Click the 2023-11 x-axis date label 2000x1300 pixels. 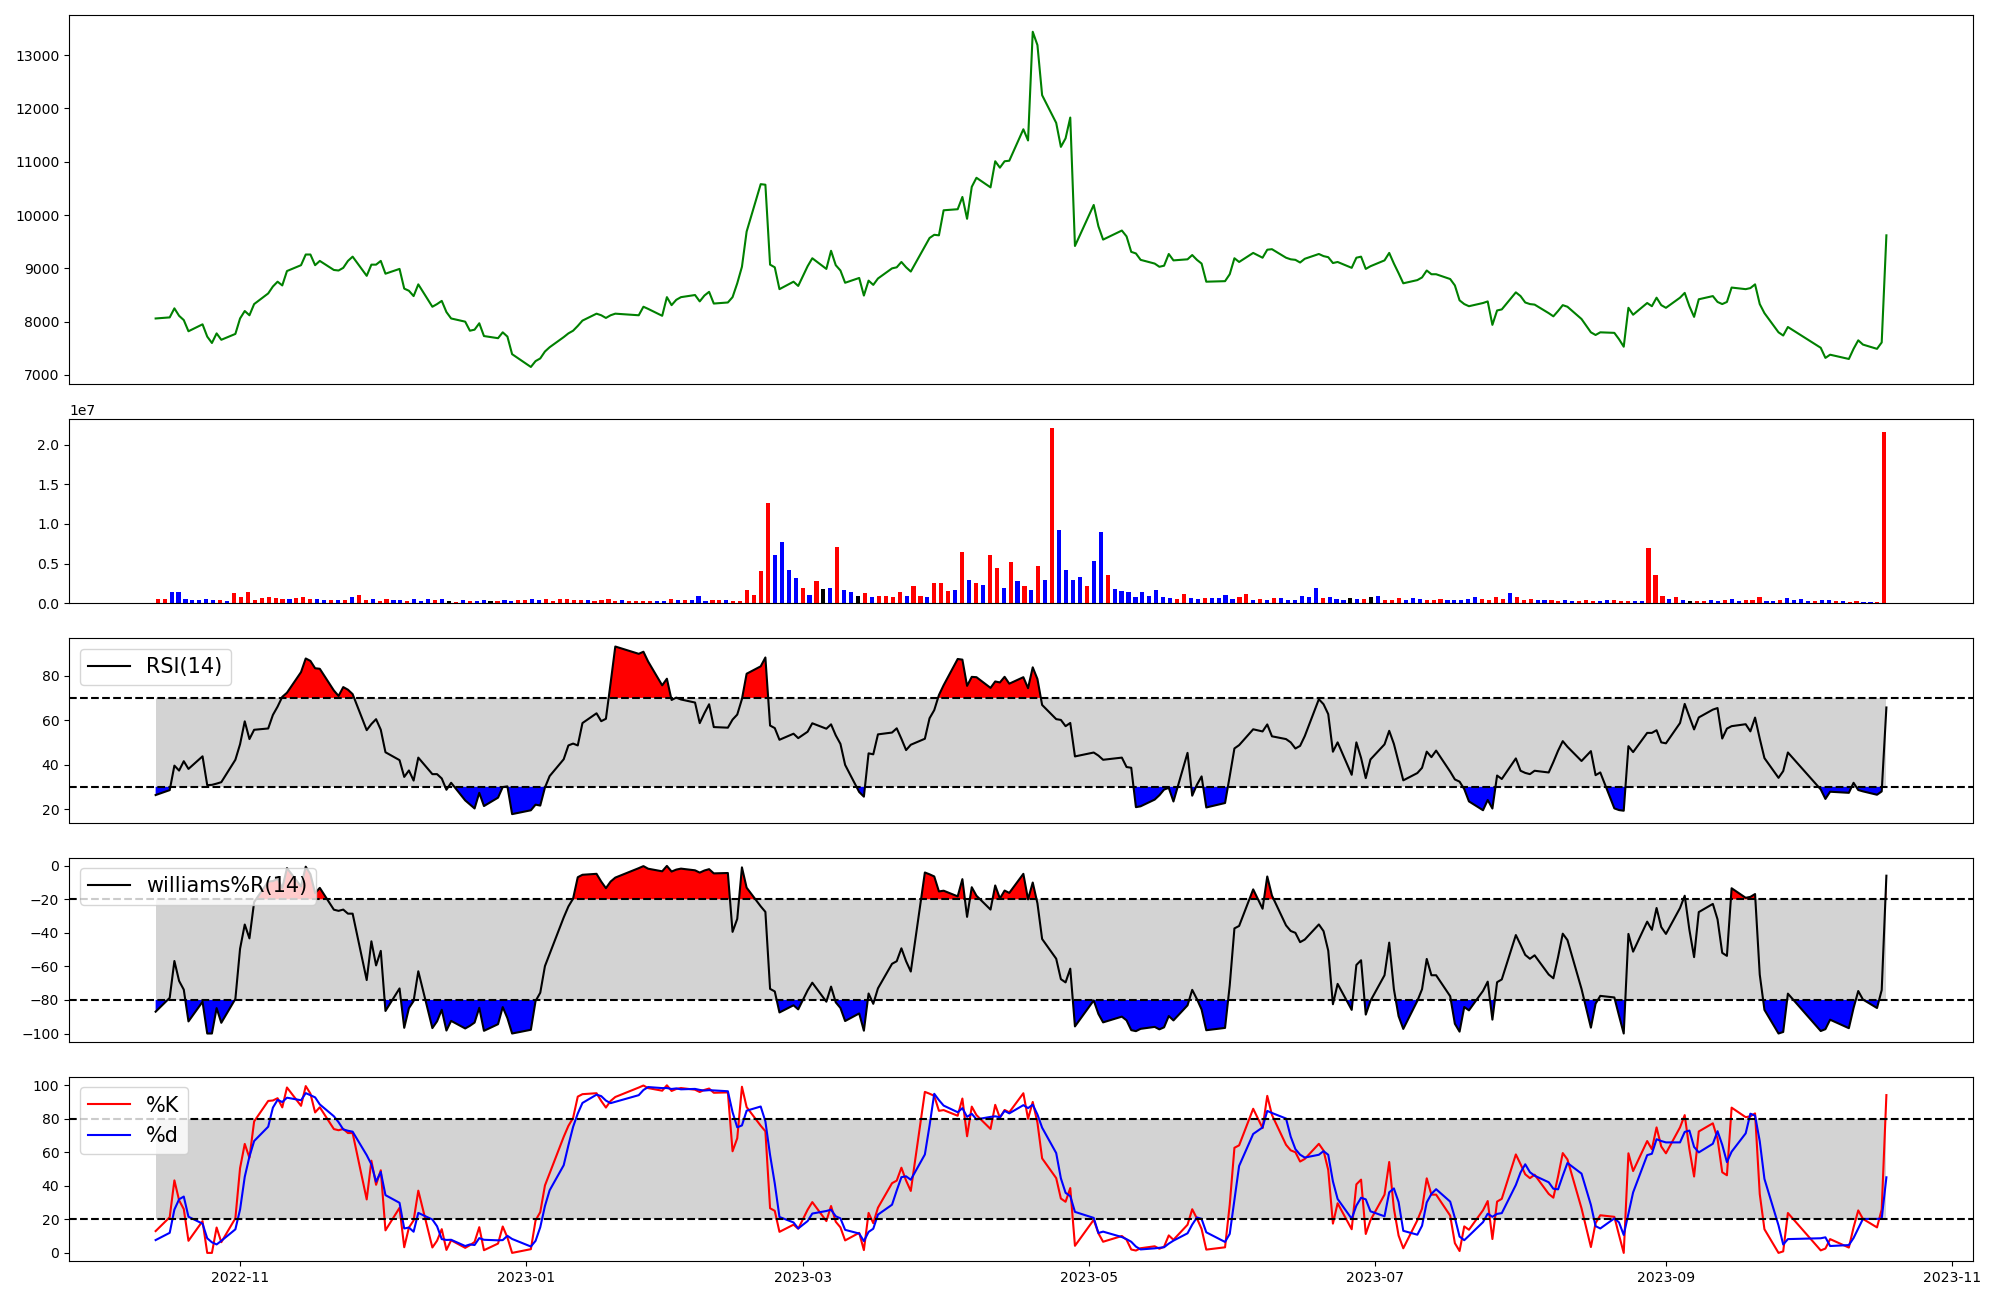click(x=1952, y=1277)
